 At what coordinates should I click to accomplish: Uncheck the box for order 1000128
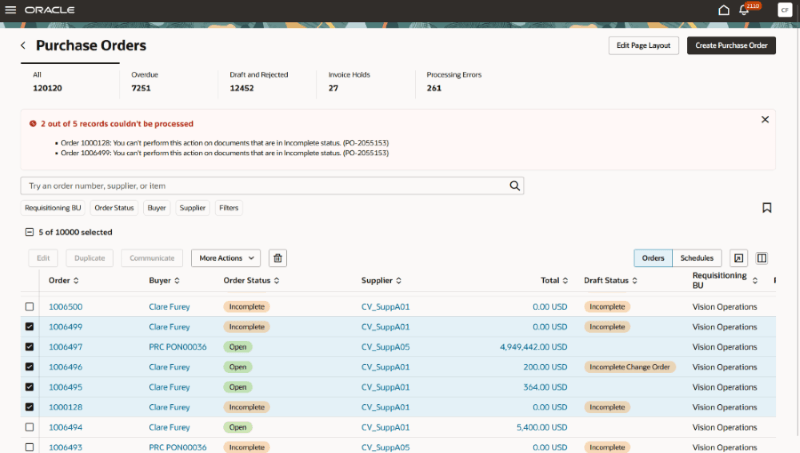pos(30,407)
